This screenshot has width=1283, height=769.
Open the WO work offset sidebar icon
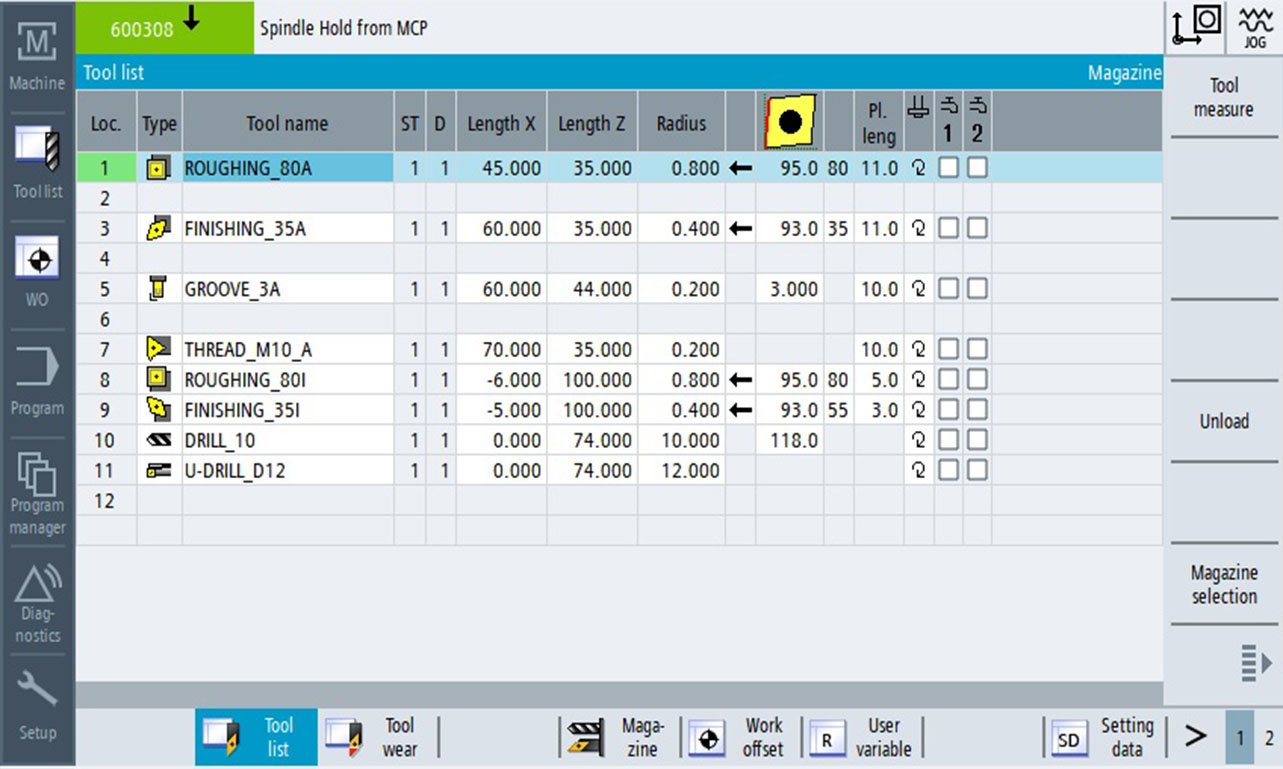(x=37, y=270)
